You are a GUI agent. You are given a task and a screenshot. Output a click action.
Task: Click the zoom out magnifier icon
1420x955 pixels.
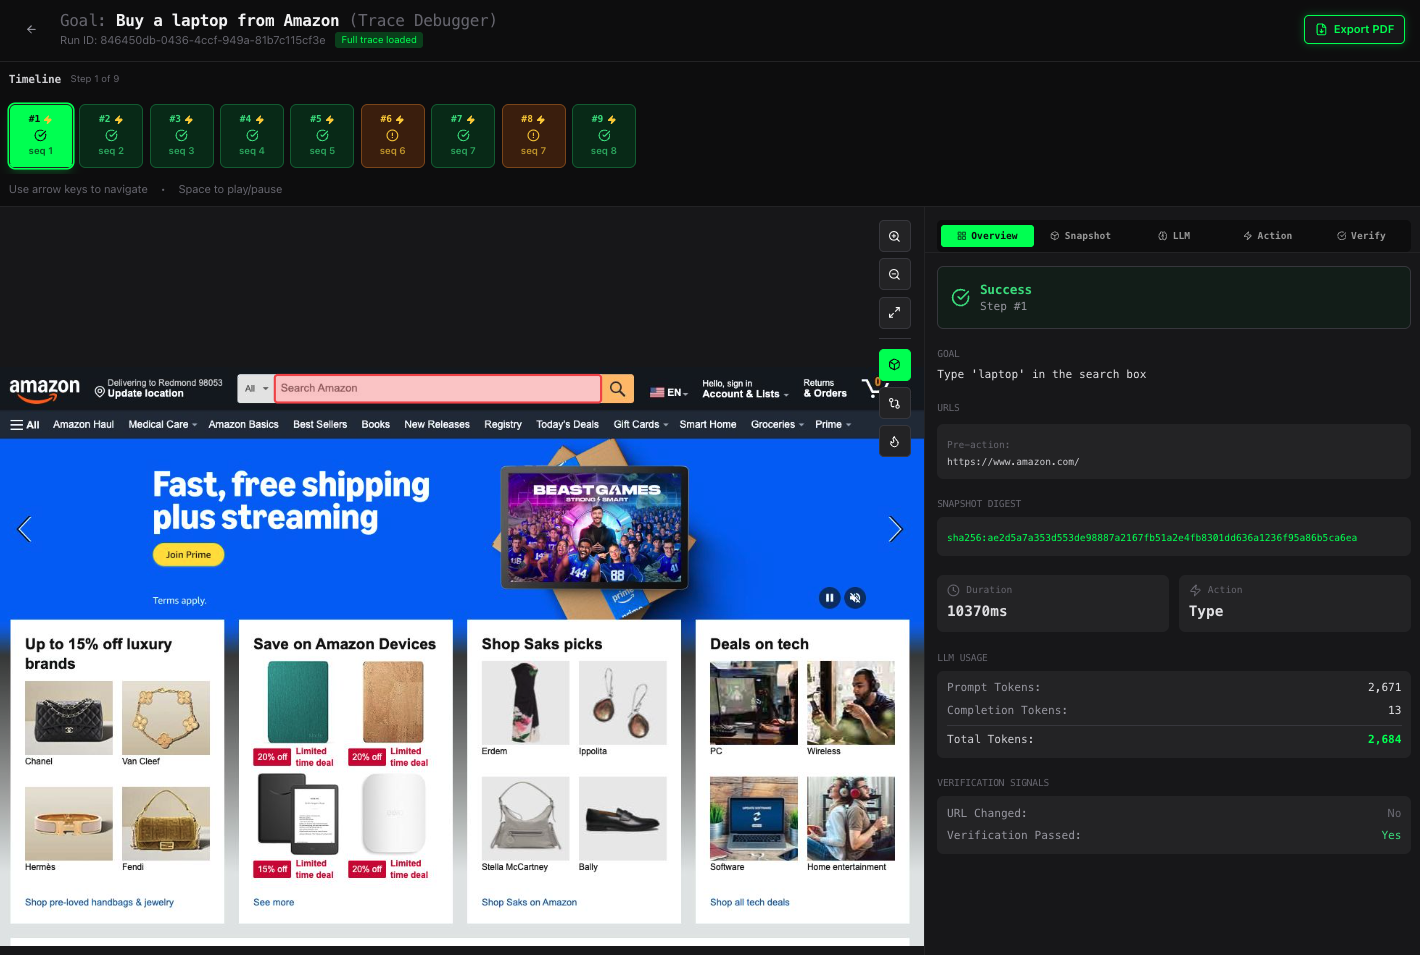[x=894, y=275]
